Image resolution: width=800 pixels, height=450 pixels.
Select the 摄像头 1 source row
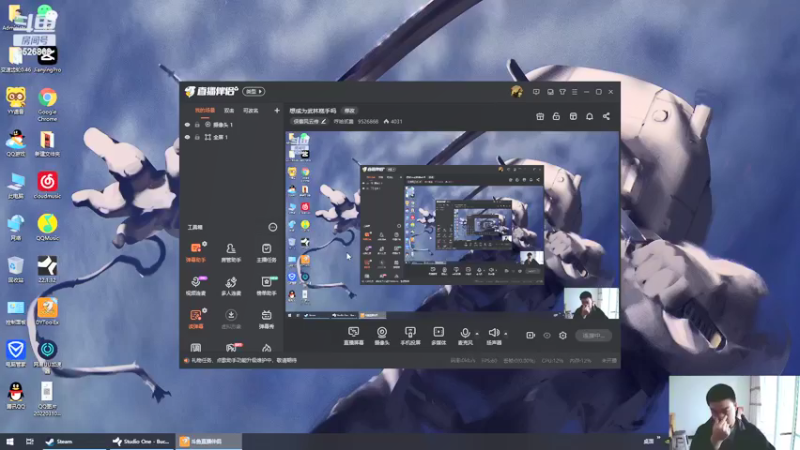click(232, 124)
